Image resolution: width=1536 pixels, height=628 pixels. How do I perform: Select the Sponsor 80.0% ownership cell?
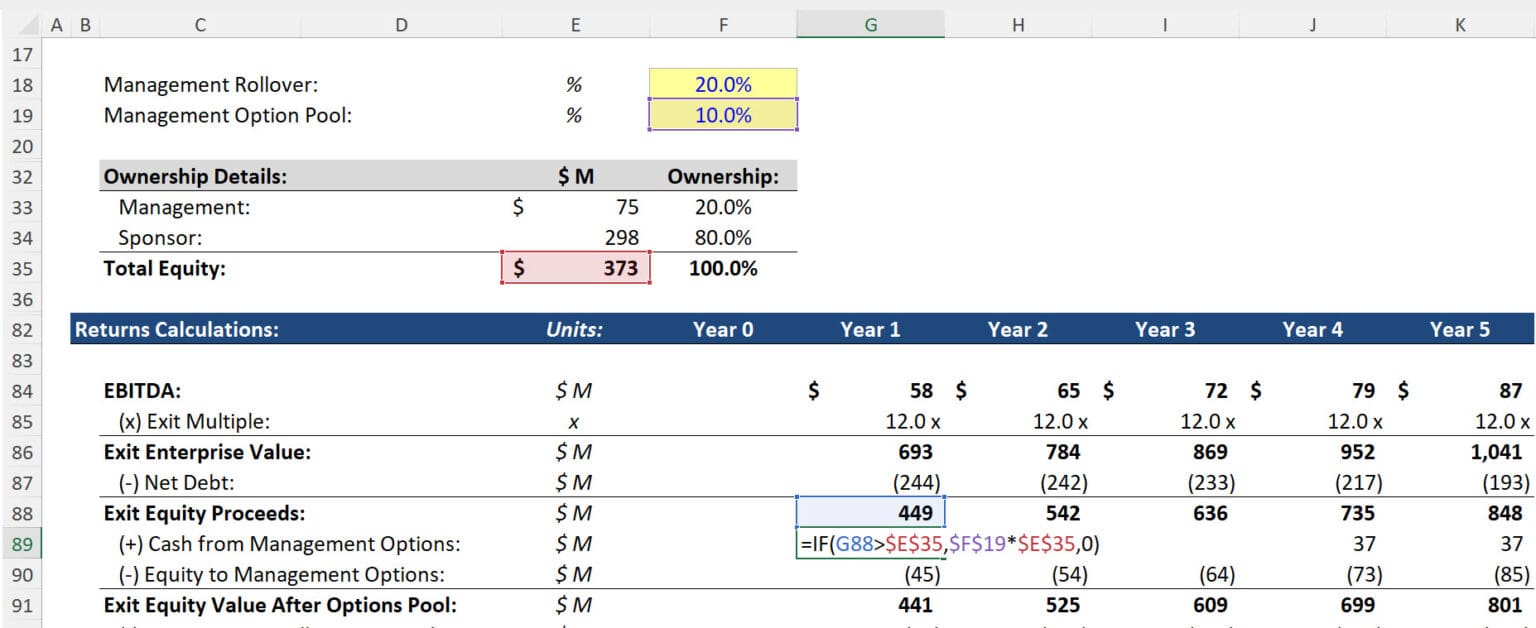coord(722,237)
